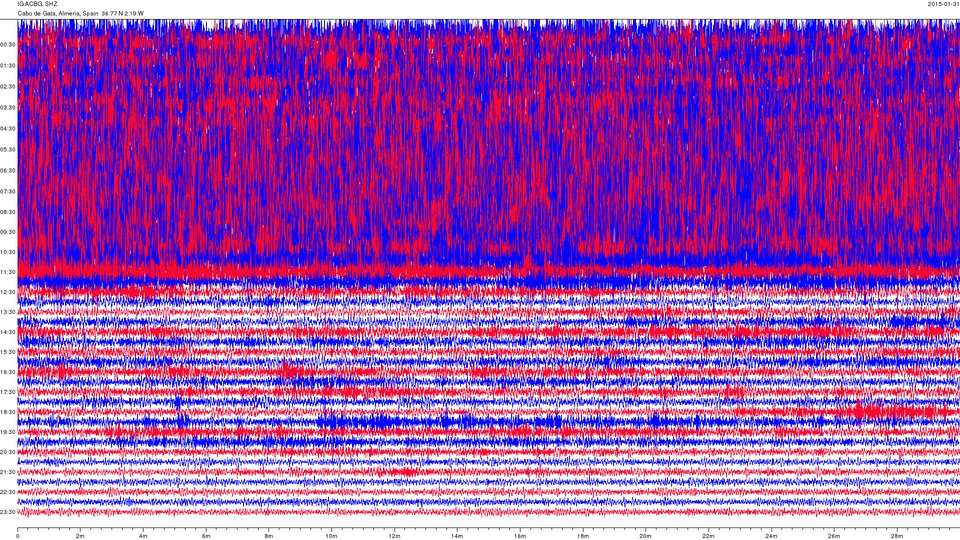Click the '24m' minute axis label
The height and width of the screenshot is (540, 960).
[x=771, y=536]
